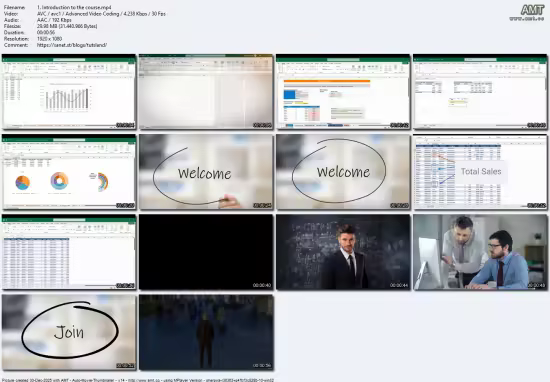Click the filename '1. Introduction to the course.mp4'
Image resolution: width=550 pixels, height=382 pixels.
74,7
